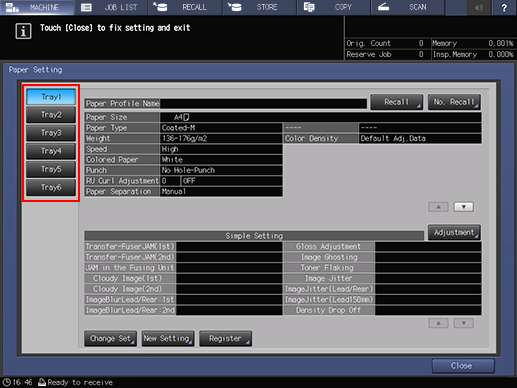Switch to the JOB LIST tab
This screenshot has height=388, width=517.
[x=111, y=7]
